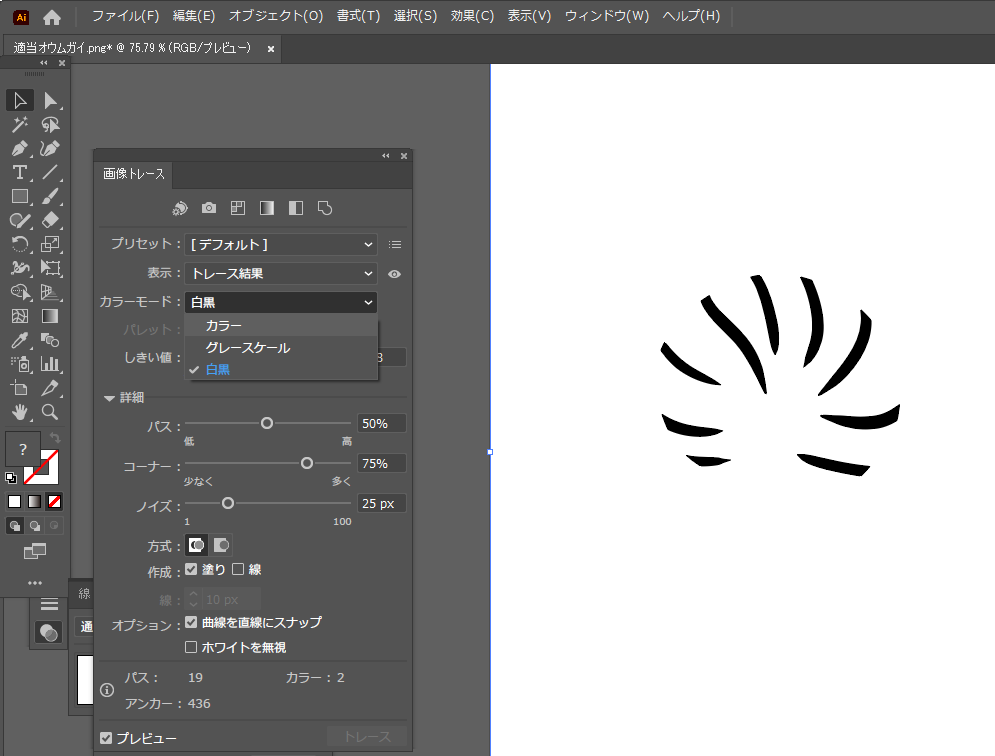The height and width of the screenshot is (756, 995).
Task: Click the High Color camera preset icon
Action: click(209, 208)
